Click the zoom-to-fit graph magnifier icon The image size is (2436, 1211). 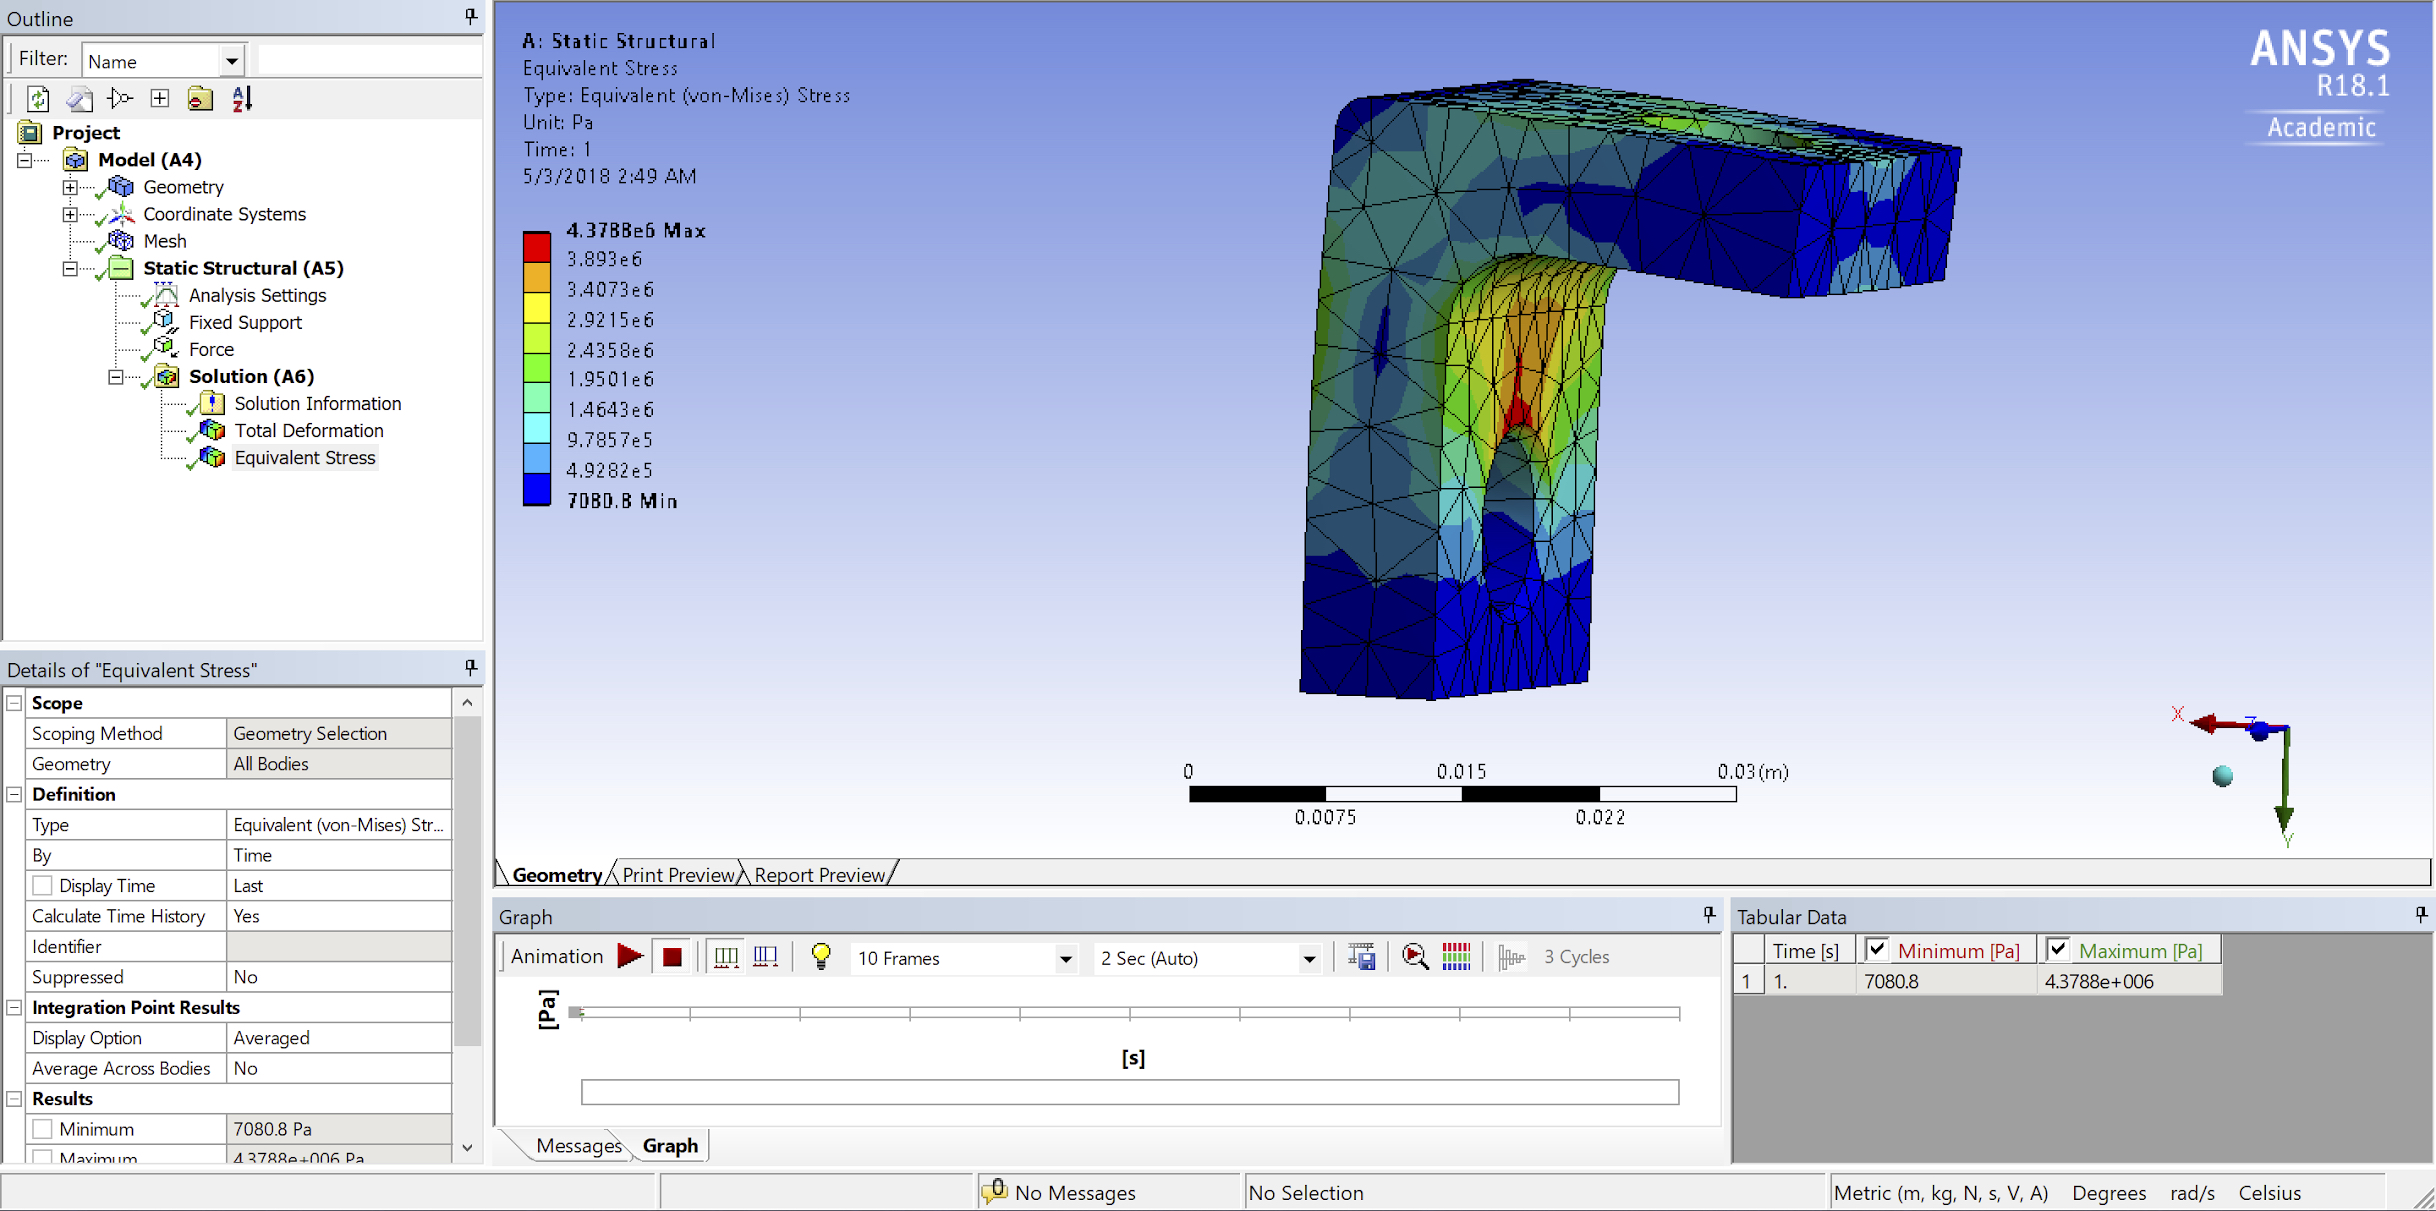1414,957
